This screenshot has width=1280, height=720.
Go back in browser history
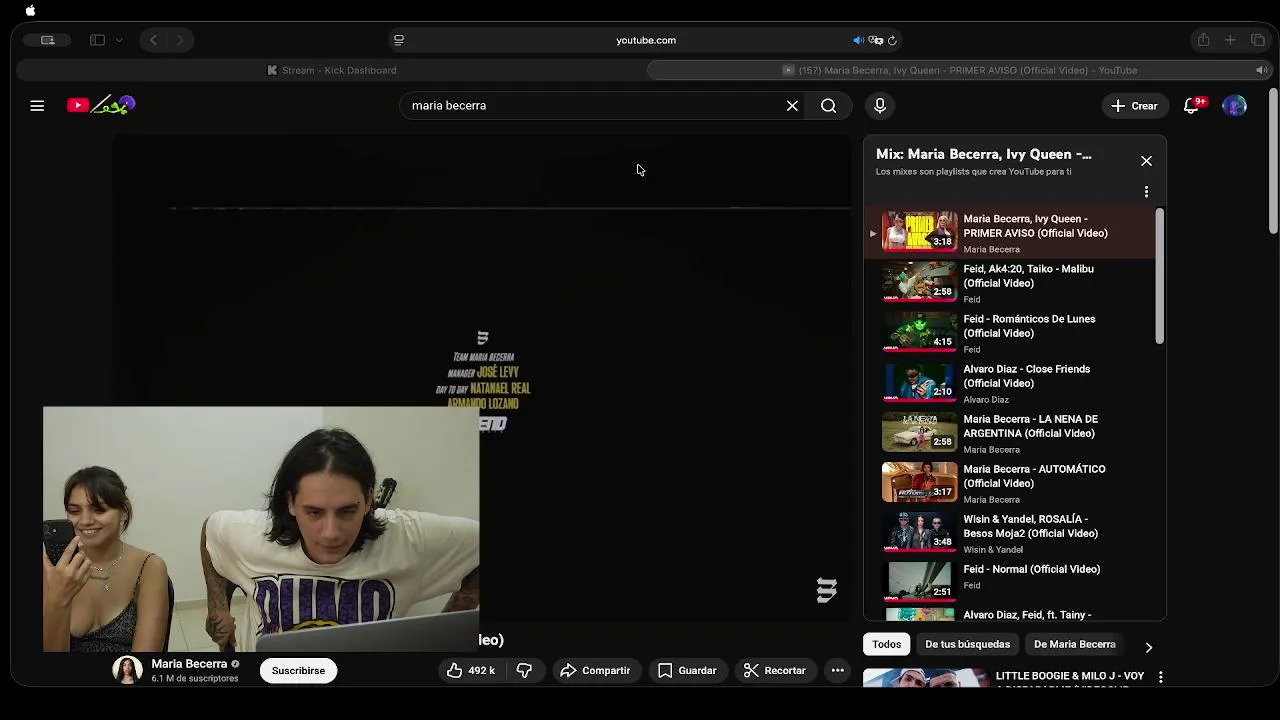pyautogui.click(x=153, y=40)
